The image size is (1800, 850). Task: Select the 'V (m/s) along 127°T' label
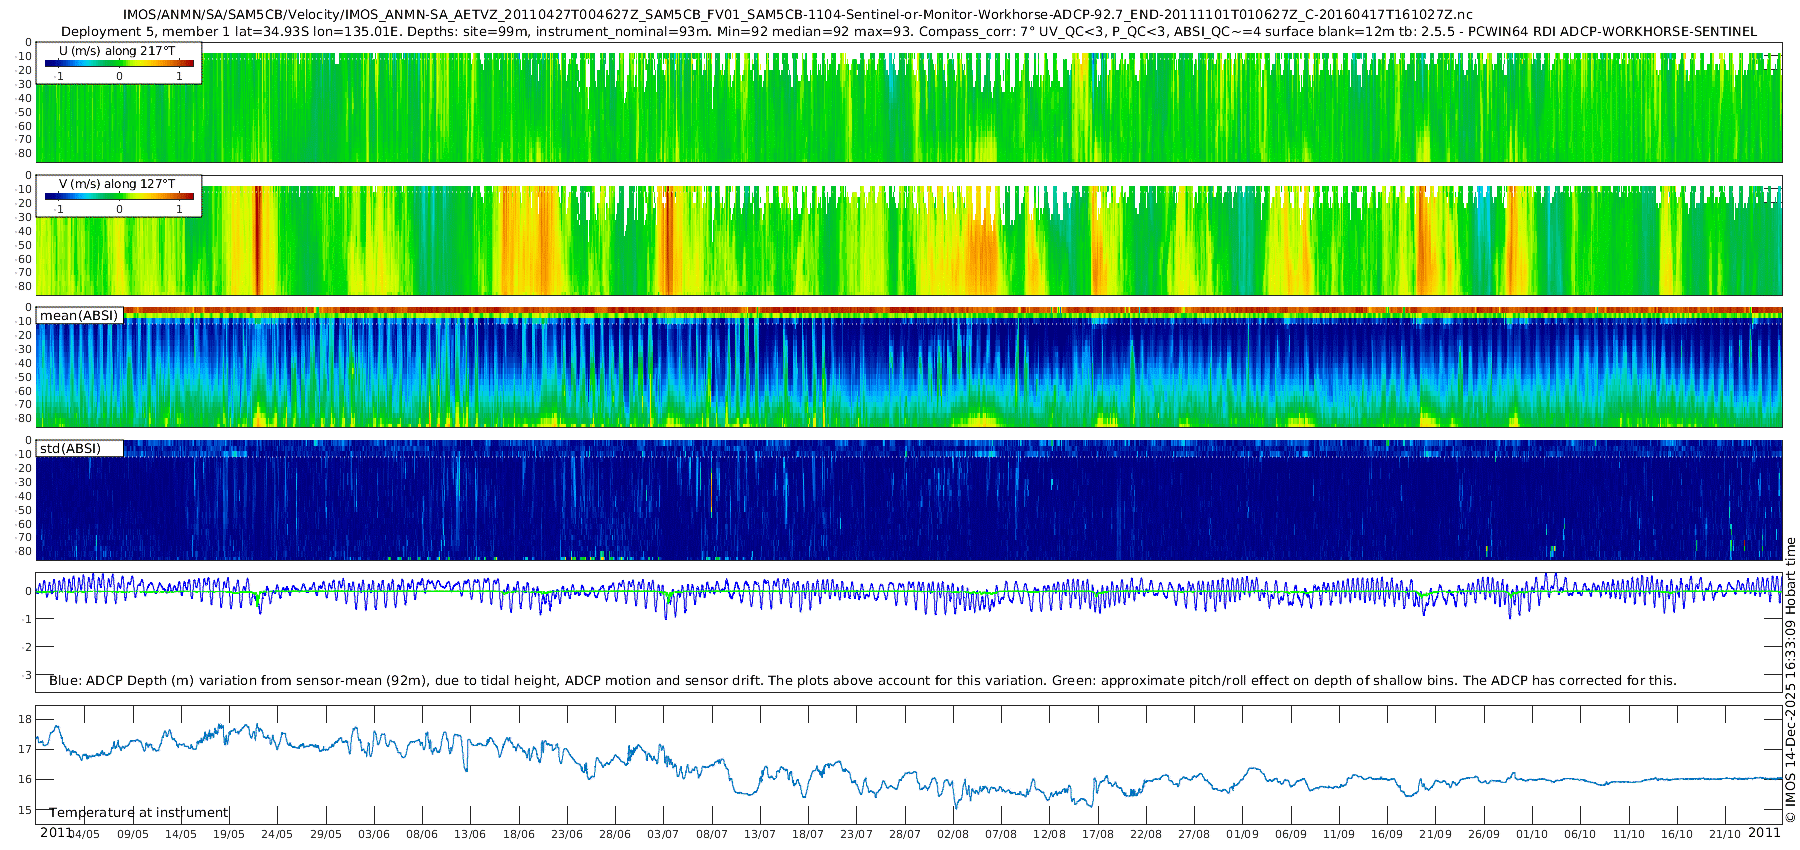(x=117, y=183)
